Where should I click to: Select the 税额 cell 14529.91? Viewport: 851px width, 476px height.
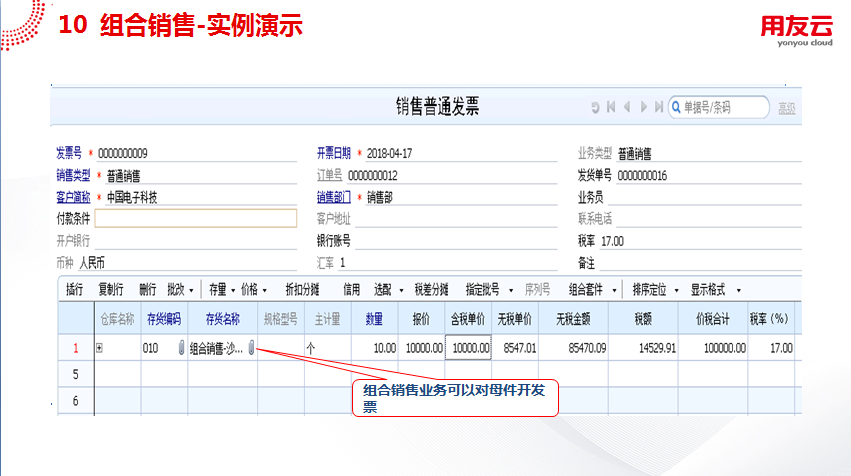pos(643,348)
